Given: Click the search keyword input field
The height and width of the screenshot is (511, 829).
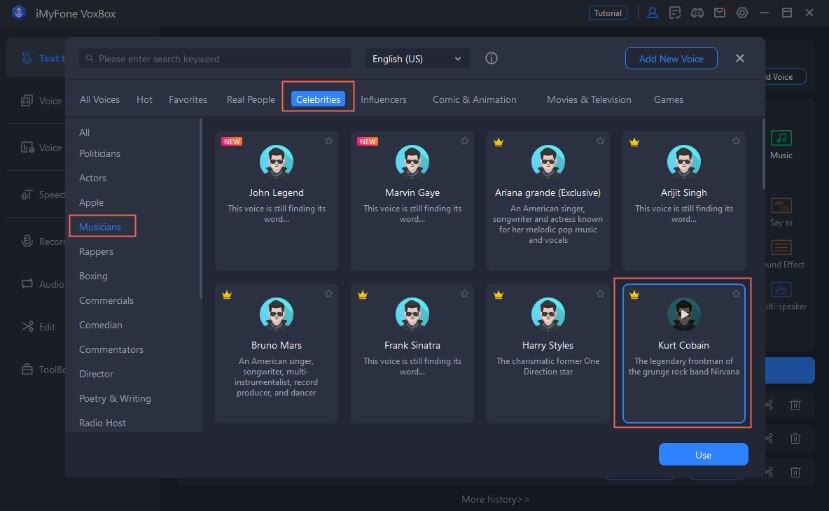Looking at the screenshot, I should 215,59.
